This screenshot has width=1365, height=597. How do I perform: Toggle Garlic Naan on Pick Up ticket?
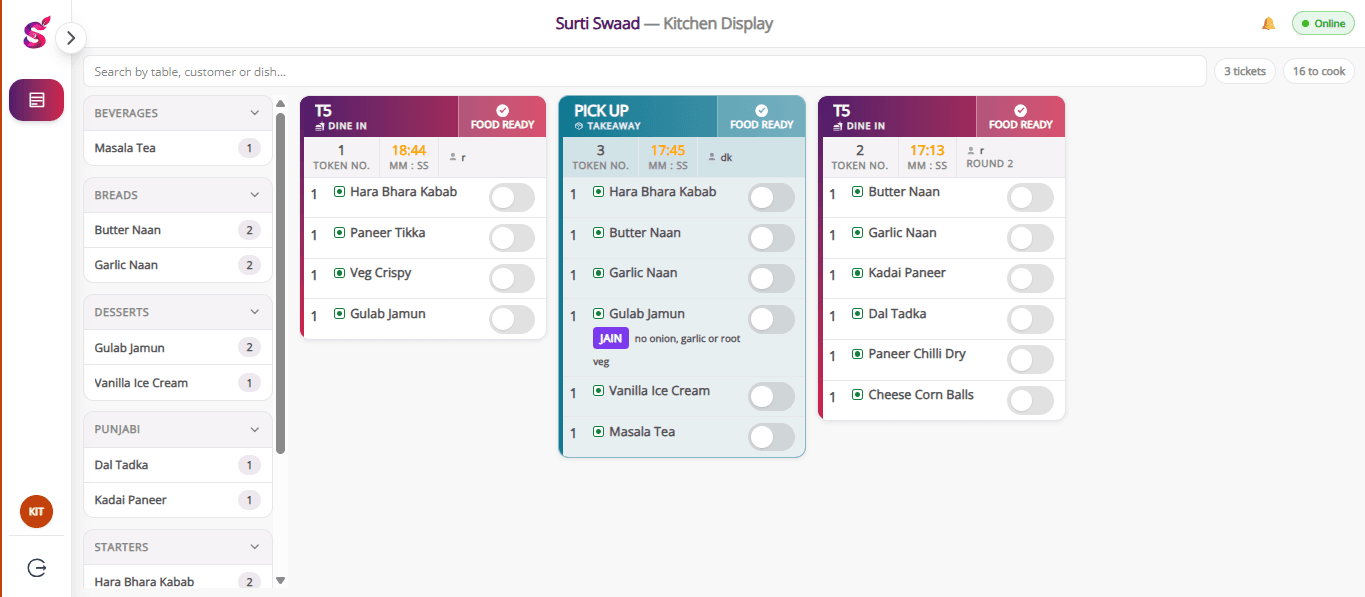[771, 279]
